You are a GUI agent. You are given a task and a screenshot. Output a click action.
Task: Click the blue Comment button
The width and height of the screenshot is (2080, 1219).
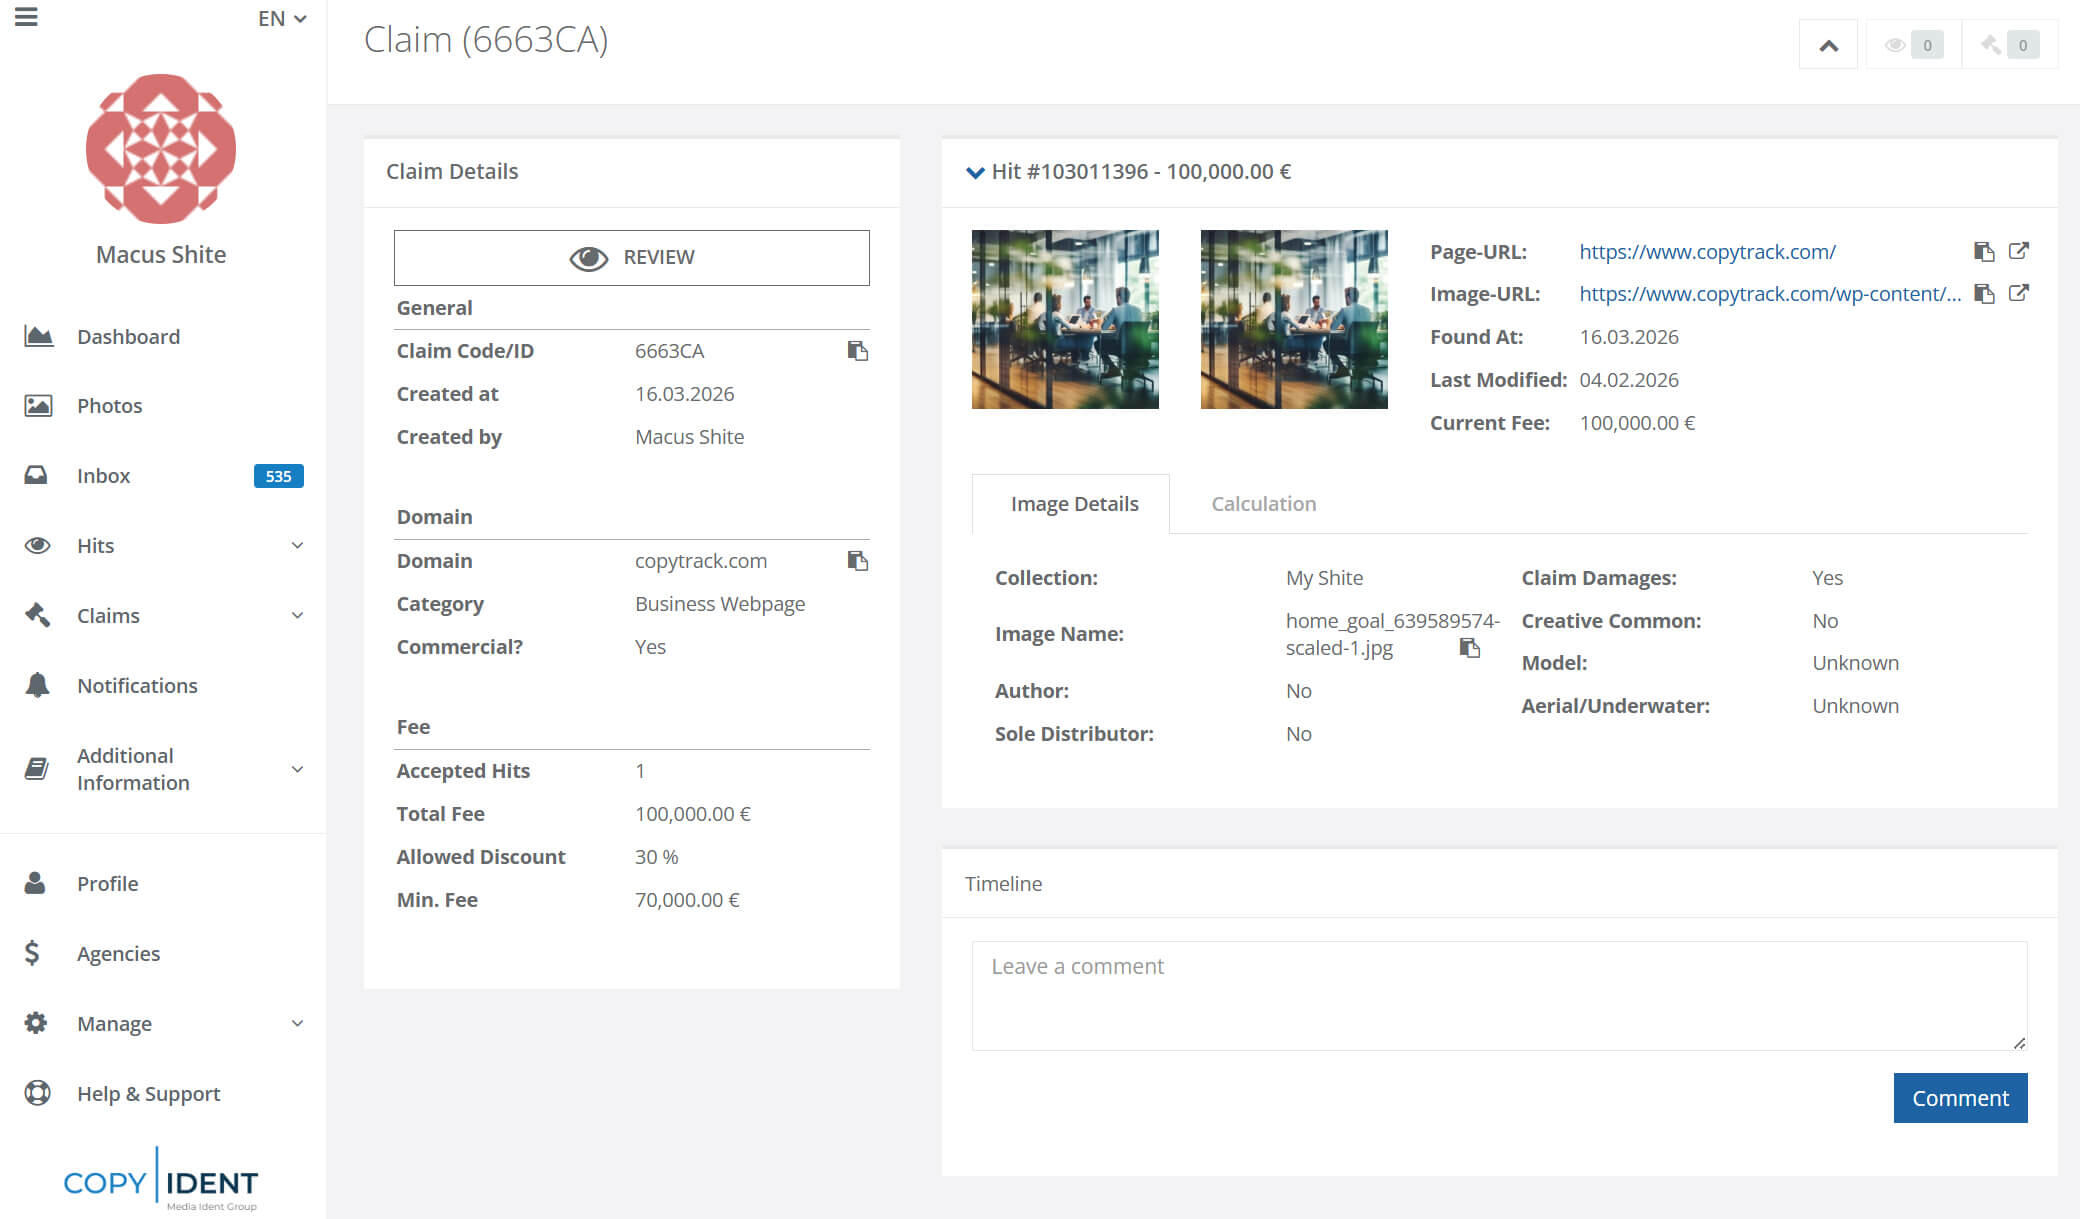1959,1098
